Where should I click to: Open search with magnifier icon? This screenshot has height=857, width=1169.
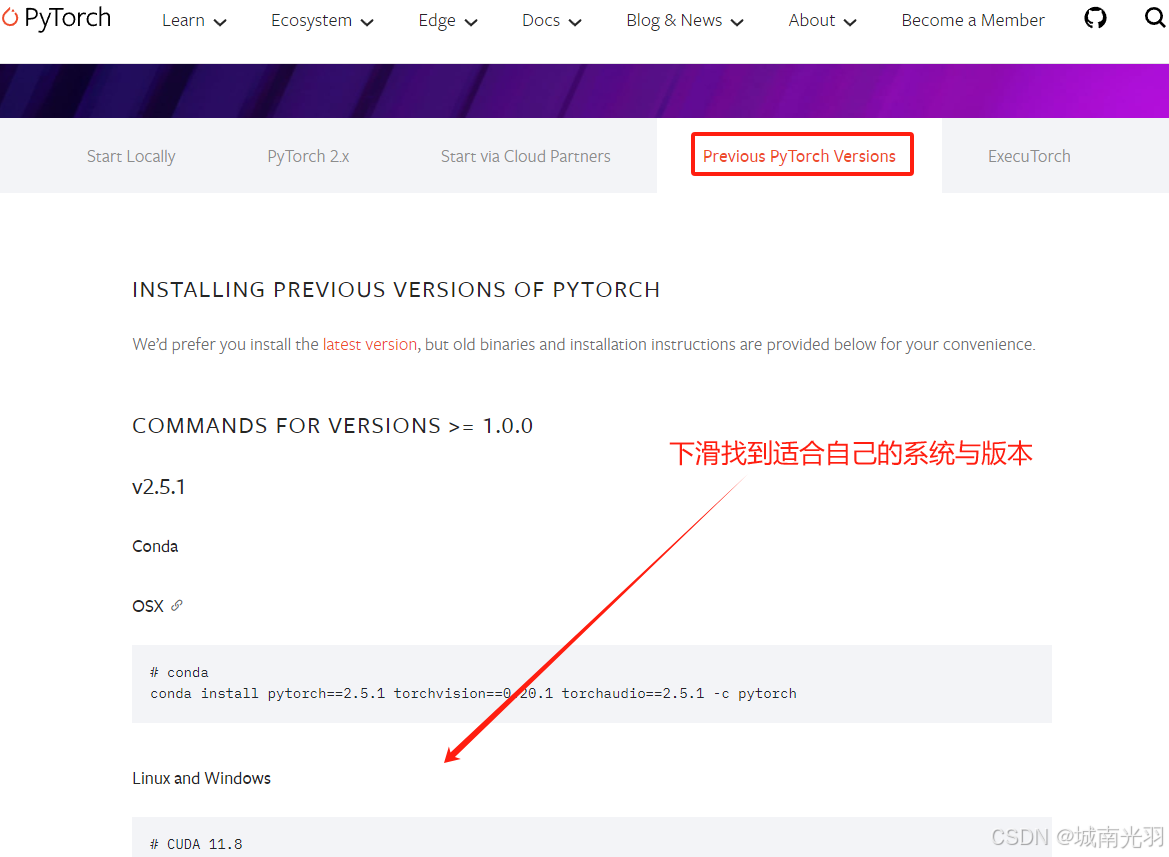point(1155,18)
